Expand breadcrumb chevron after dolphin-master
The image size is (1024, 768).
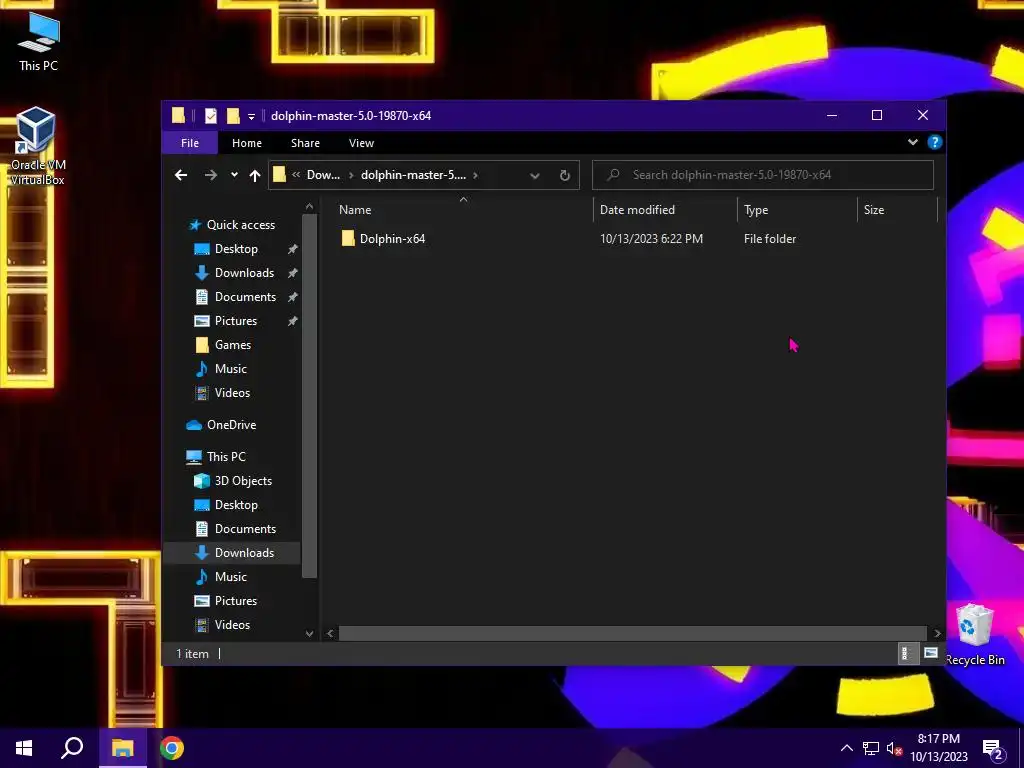pos(475,175)
